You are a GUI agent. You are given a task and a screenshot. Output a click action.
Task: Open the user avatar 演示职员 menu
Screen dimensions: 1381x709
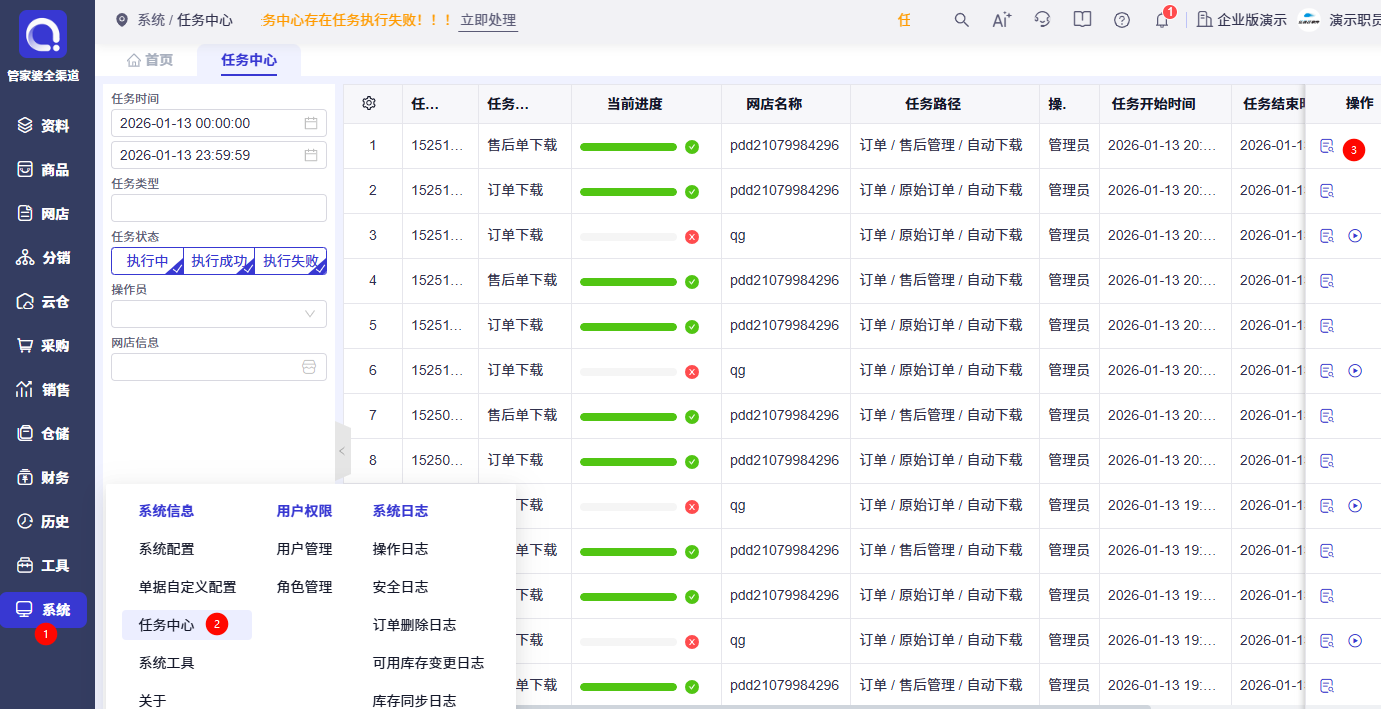point(1339,20)
